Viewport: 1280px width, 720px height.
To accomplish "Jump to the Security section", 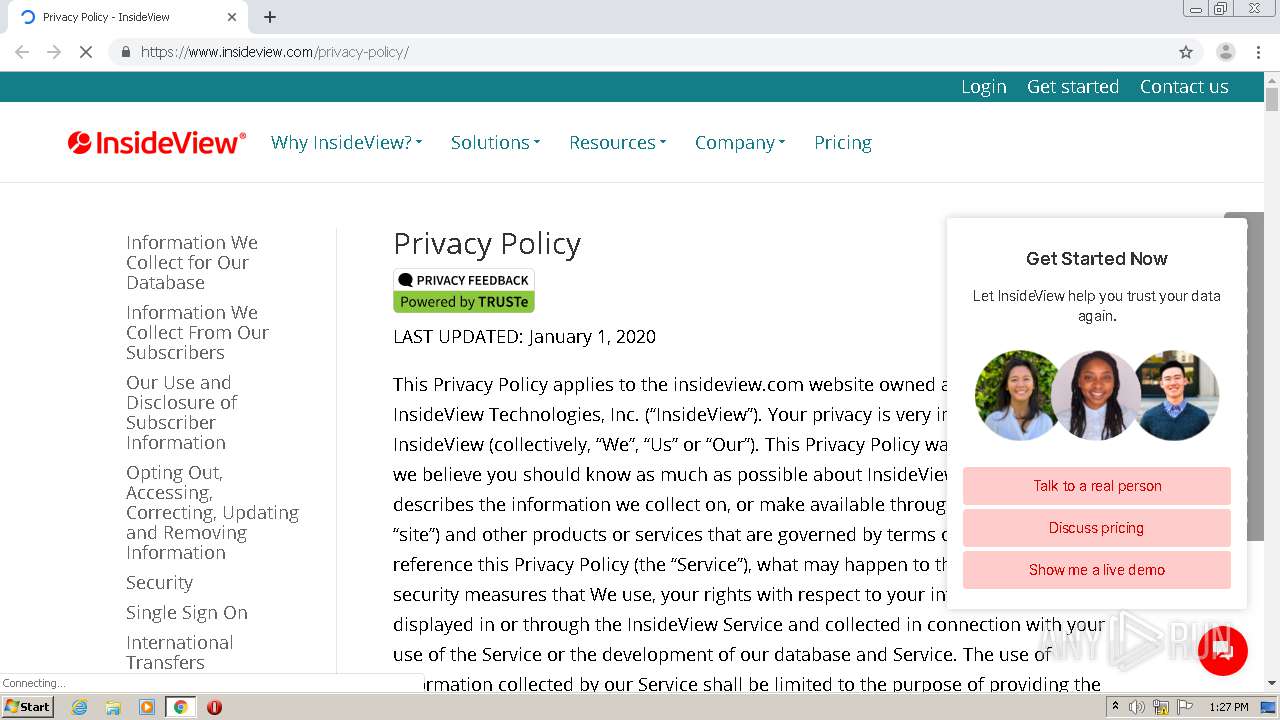I will [159, 583].
